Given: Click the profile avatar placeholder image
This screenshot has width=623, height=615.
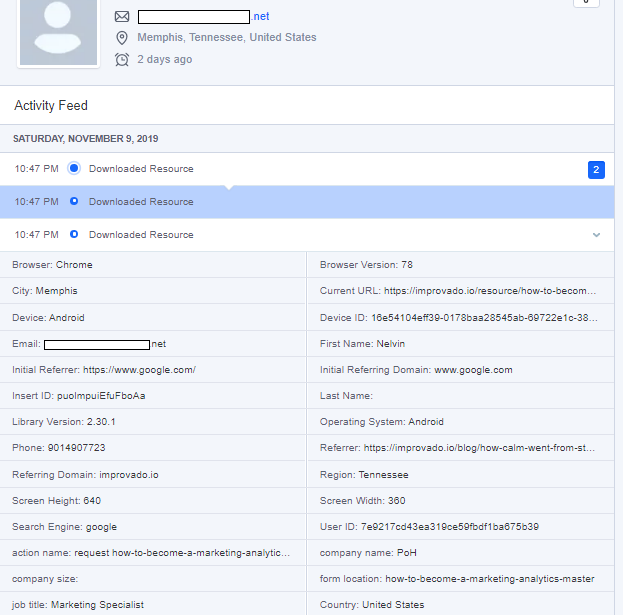Looking at the screenshot, I should tap(59, 31).
